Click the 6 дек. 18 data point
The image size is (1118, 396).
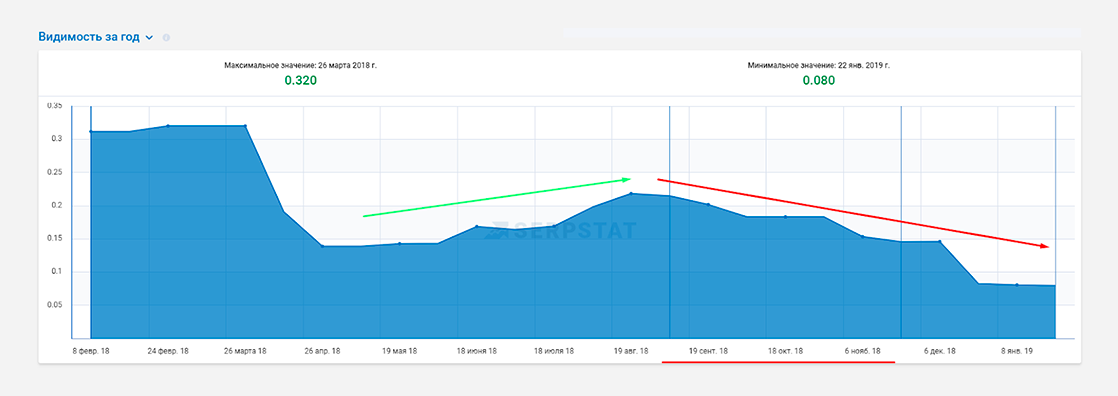[940, 241]
